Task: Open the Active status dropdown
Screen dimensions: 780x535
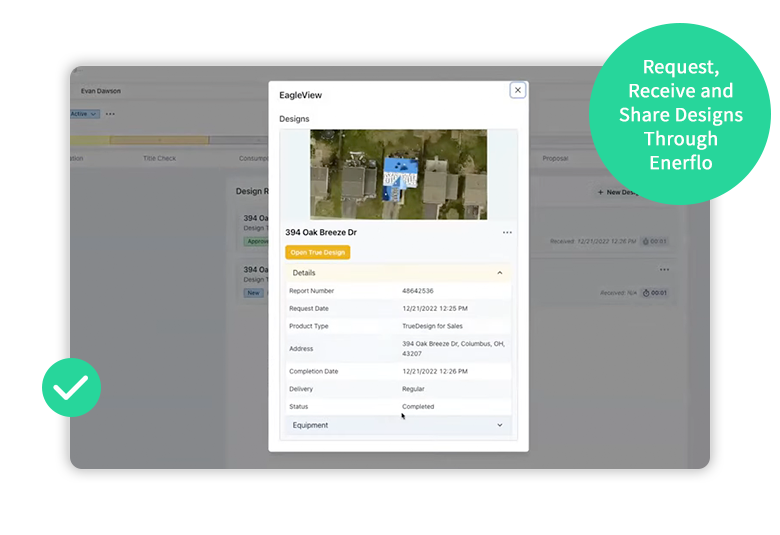Action: click(84, 114)
